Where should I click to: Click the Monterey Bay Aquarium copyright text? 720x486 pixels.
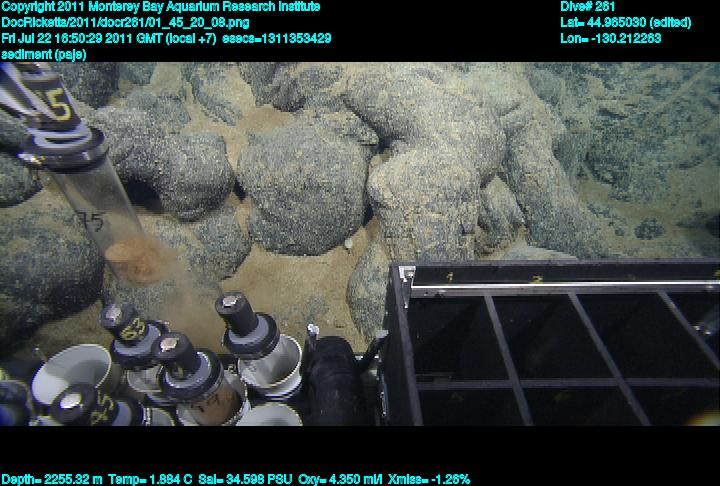(x=160, y=7)
